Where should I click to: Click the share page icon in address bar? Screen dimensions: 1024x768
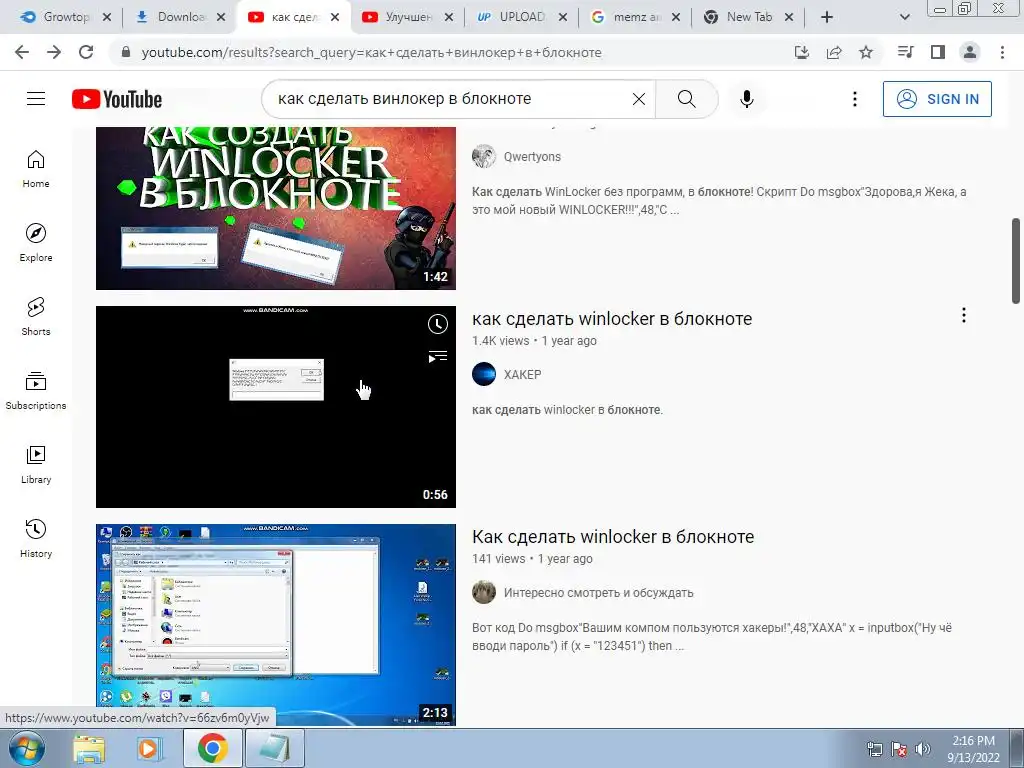tap(834, 52)
